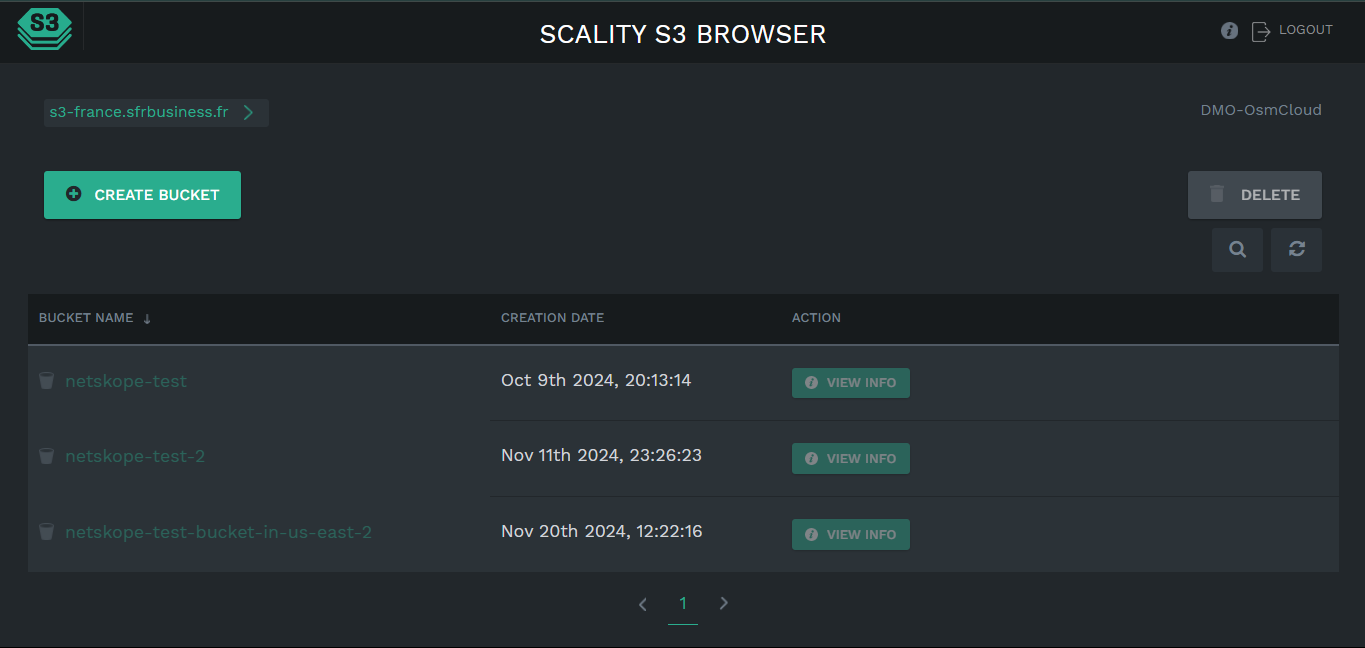Click the netskope-test bucket icon
1365x648 pixels.
(46, 381)
